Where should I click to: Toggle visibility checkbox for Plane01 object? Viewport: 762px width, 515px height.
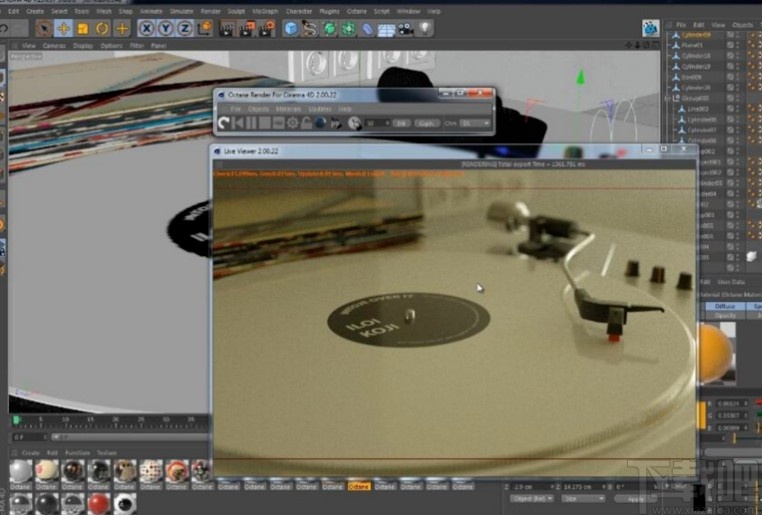click(x=731, y=45)
